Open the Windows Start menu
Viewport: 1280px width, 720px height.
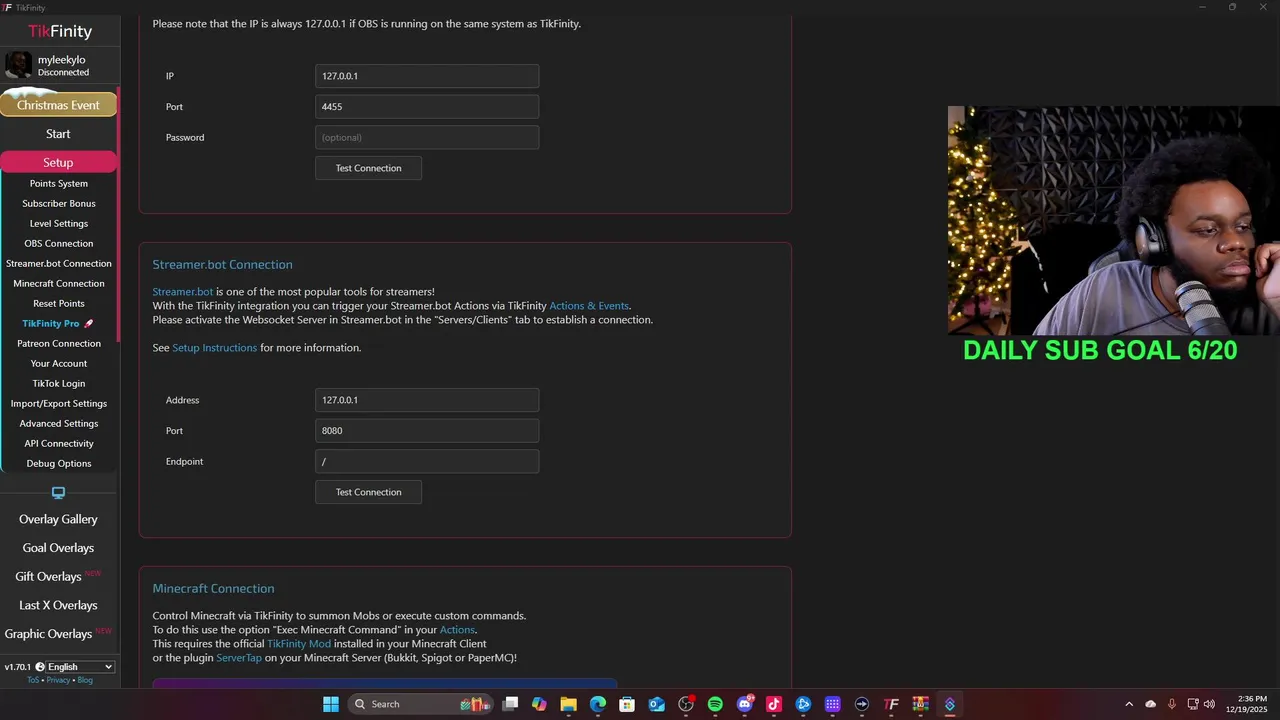click(x=331, y=704)
